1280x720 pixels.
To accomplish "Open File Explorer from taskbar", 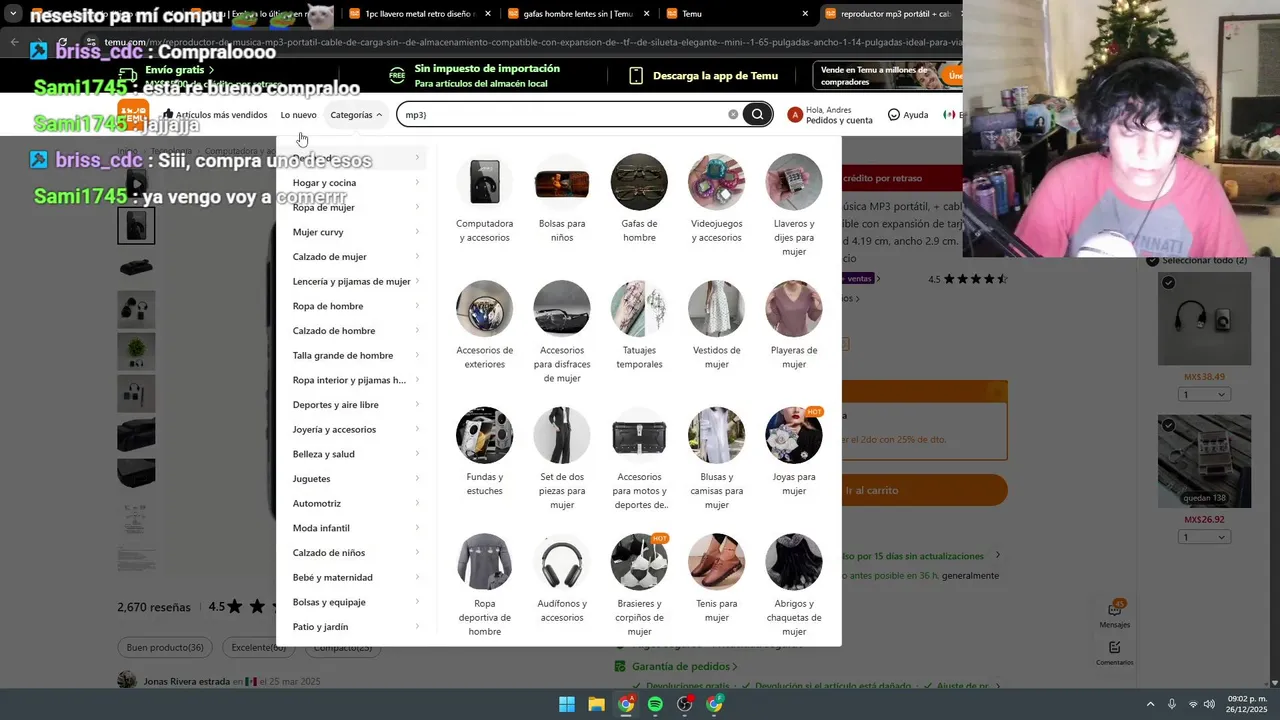I will (596, 704).
